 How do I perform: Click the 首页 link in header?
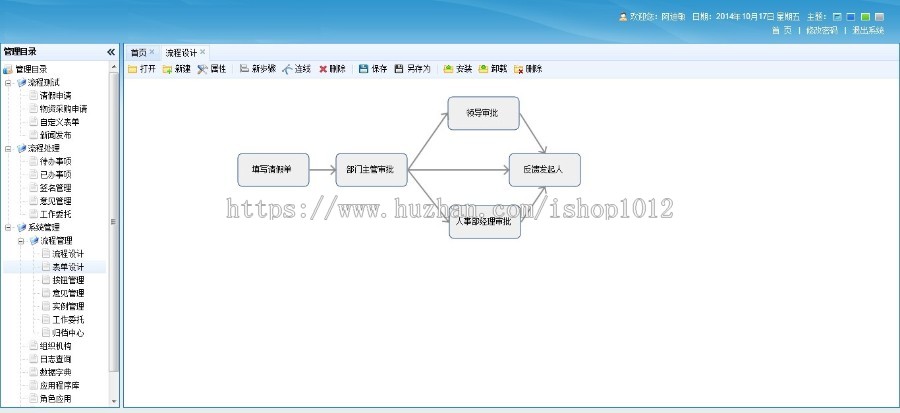[781, 30]
